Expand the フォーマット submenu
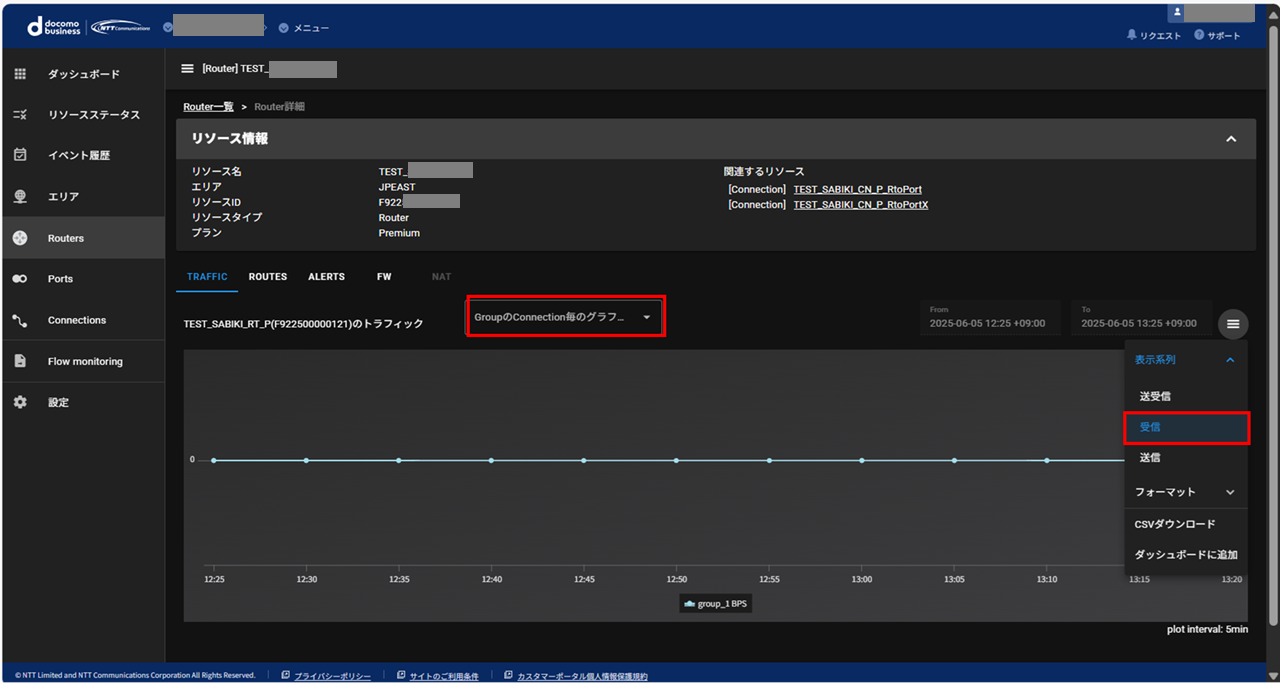This screenshot has height=690, width=1280. [x=1185, y=492]
